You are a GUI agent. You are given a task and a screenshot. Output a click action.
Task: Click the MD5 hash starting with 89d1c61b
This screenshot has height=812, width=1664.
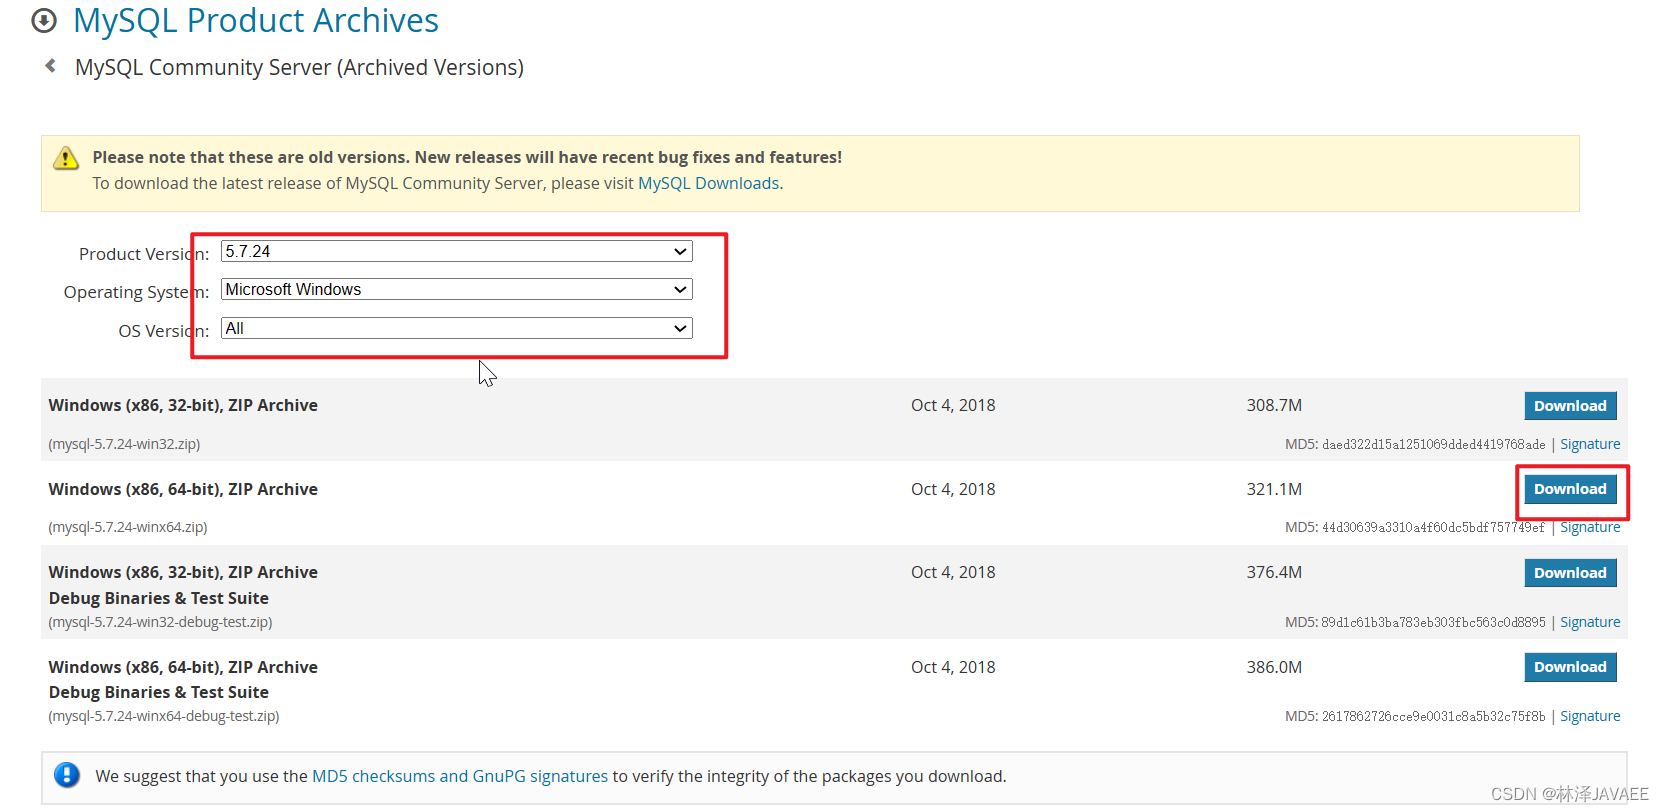1433,622
